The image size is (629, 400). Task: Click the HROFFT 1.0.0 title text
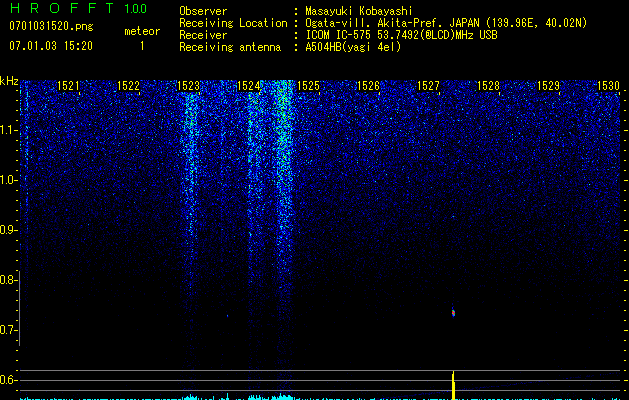79,8
